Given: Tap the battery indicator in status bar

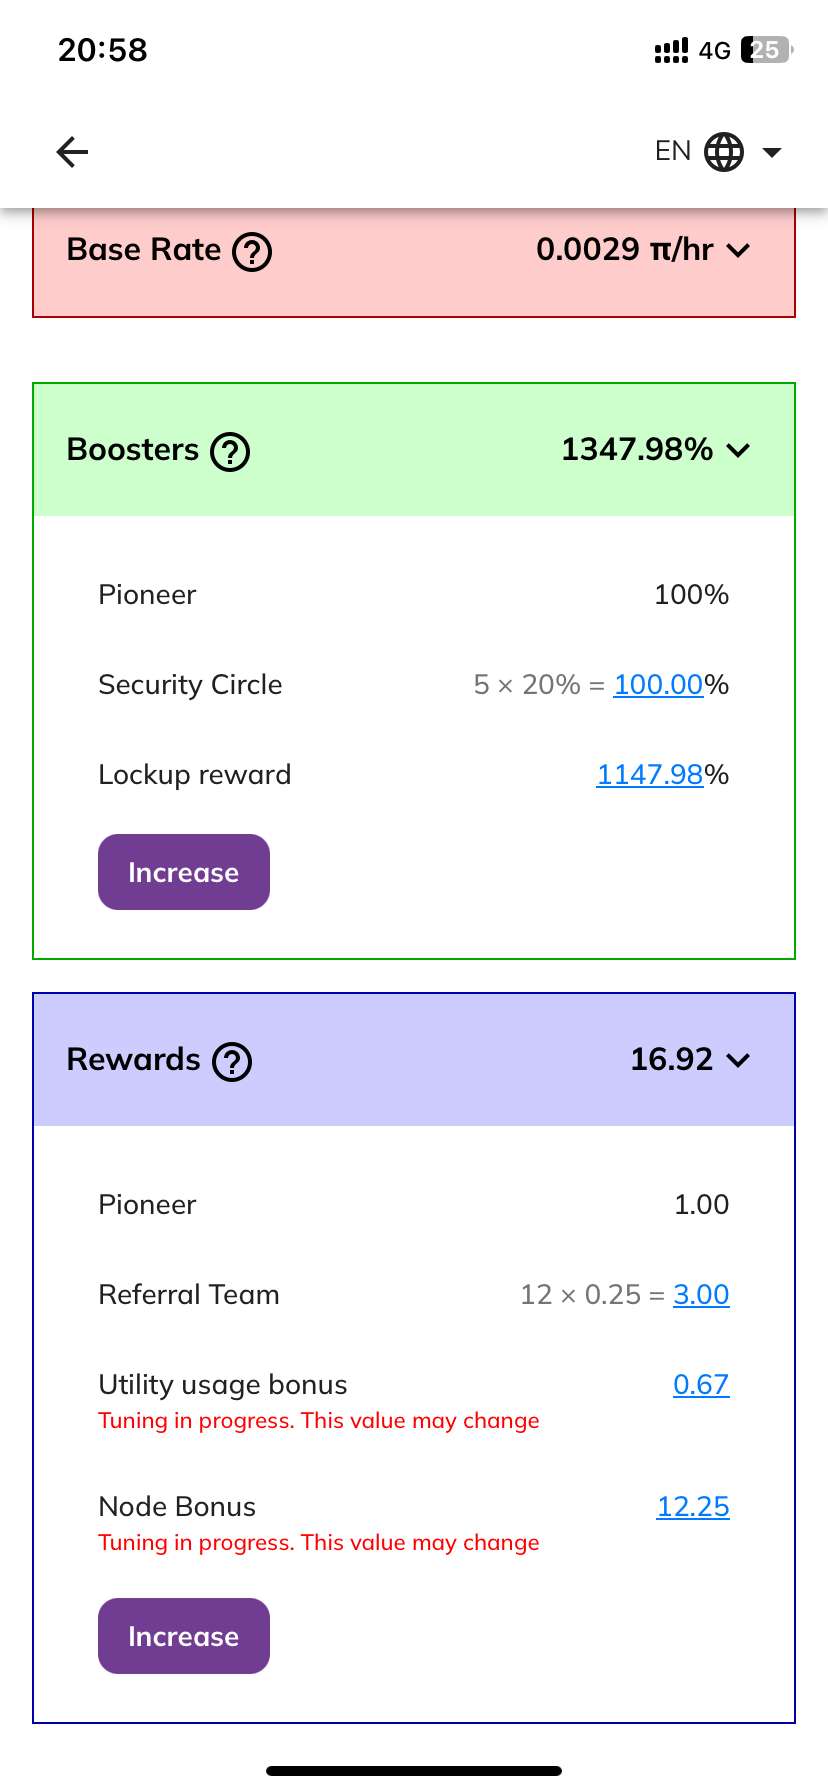Looking at the screenshot, I should [766, 50].
